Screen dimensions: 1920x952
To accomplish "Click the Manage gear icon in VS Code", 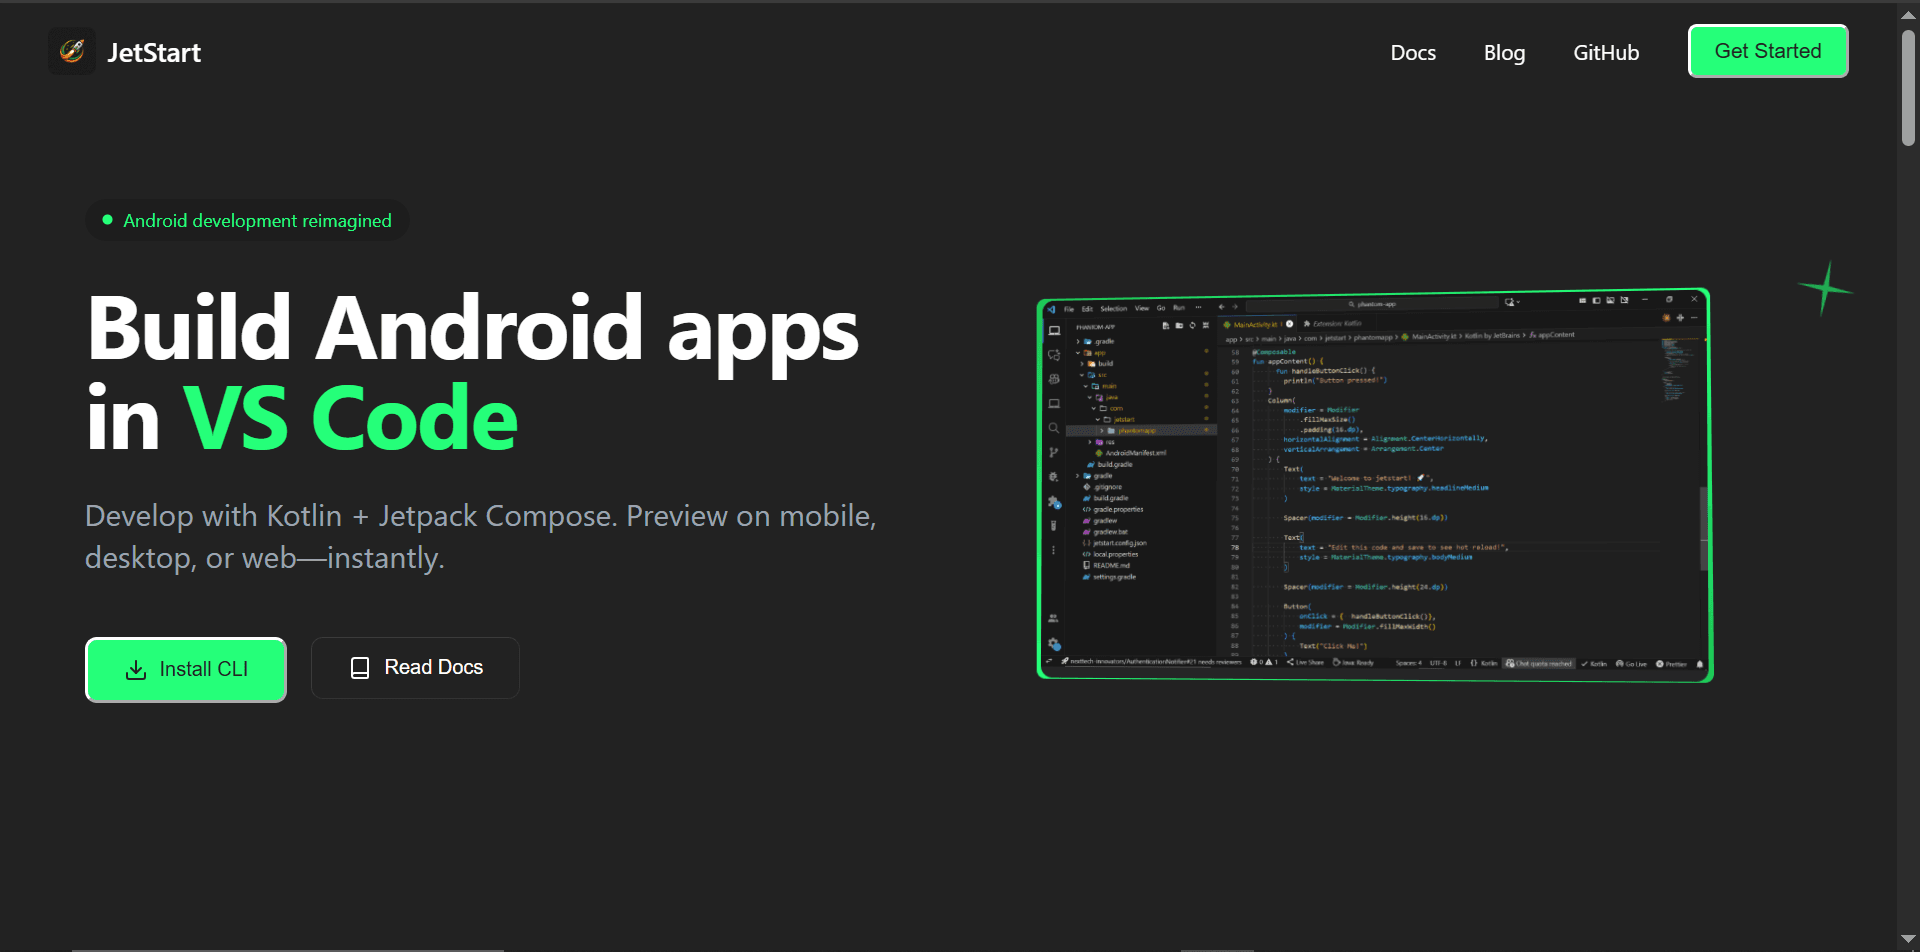I will (1054, 644).
